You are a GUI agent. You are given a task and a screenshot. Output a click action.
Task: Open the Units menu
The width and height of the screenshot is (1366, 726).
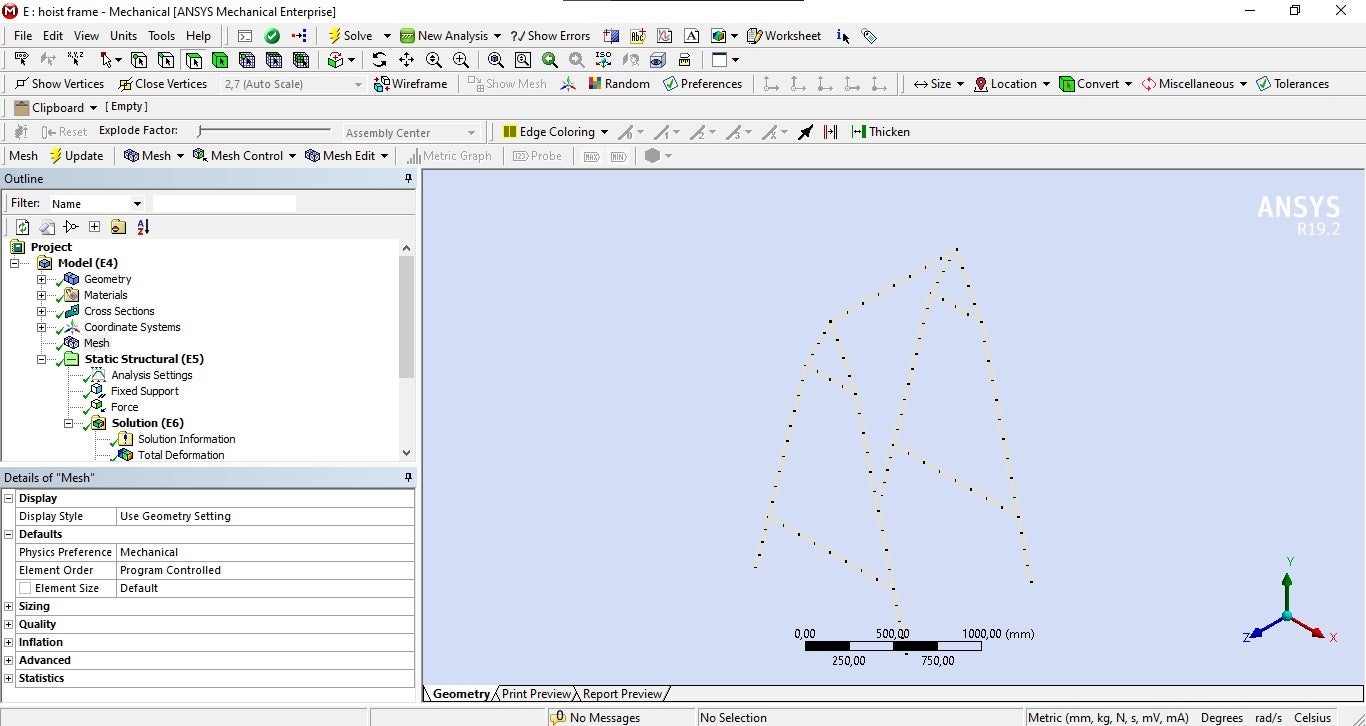[x=123, y=36]
